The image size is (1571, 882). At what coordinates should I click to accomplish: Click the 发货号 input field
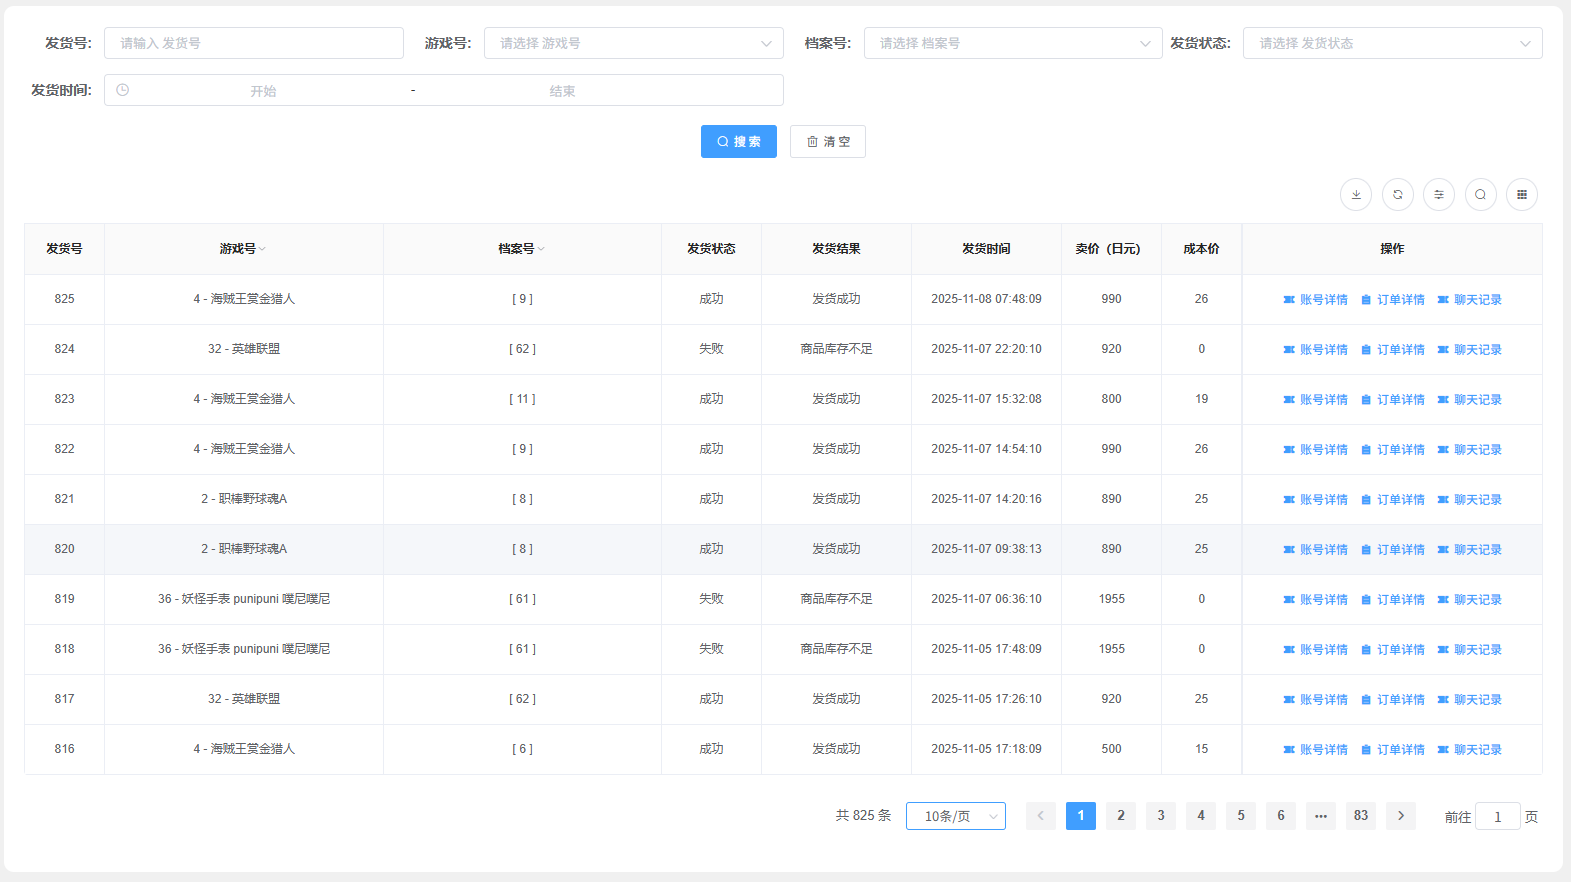pos(254,43)
